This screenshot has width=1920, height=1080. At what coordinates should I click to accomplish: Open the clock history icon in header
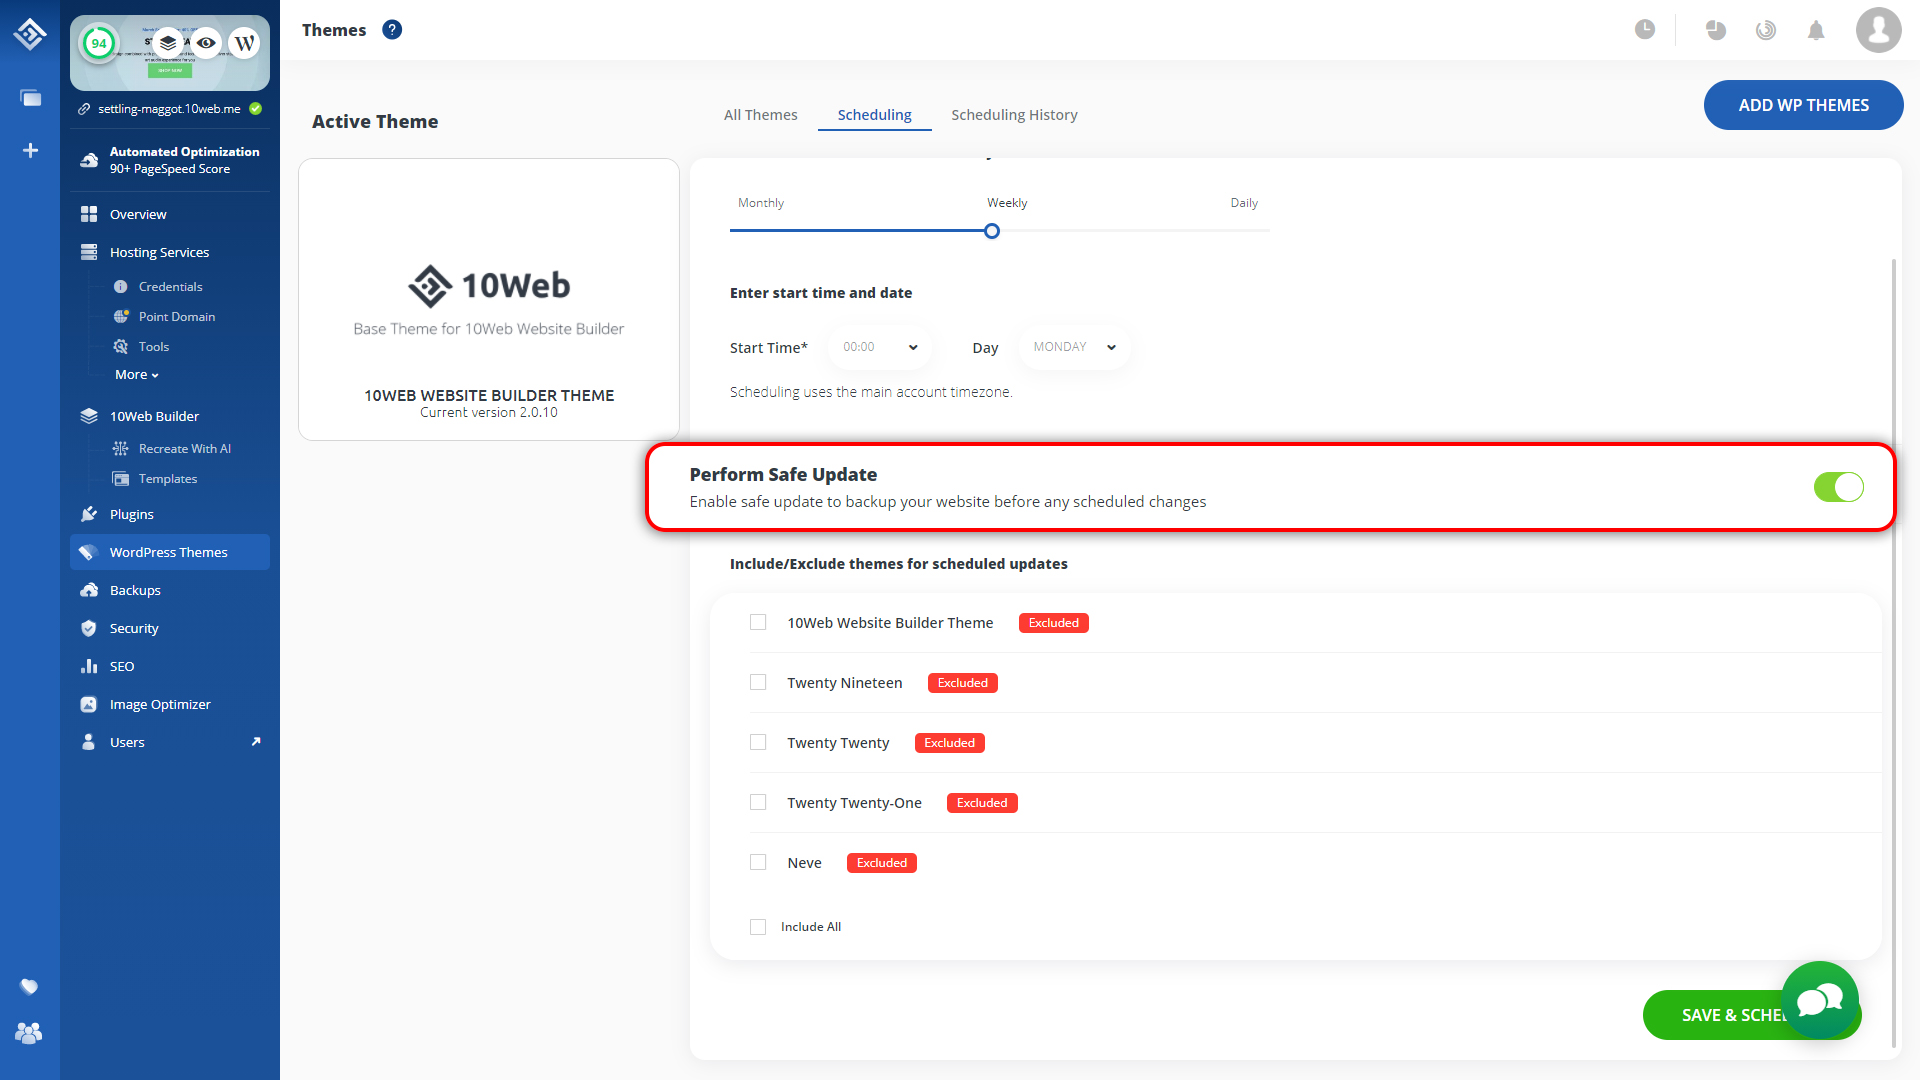pos(1645,30)
